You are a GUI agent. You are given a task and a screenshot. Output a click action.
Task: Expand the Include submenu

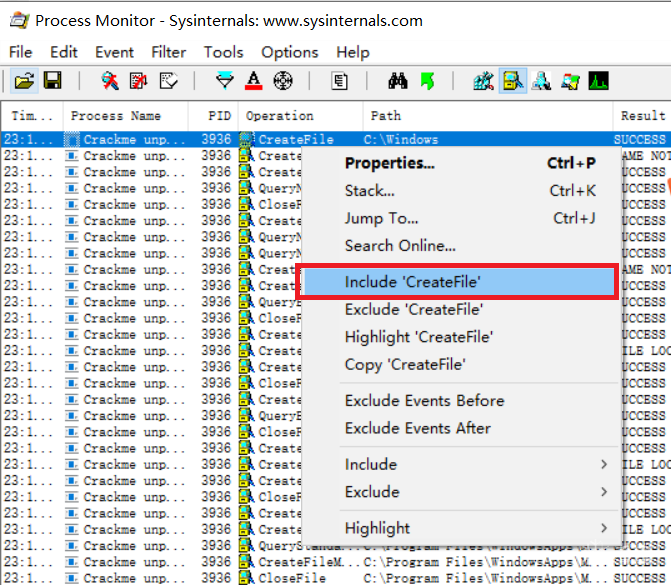point(461,464)
